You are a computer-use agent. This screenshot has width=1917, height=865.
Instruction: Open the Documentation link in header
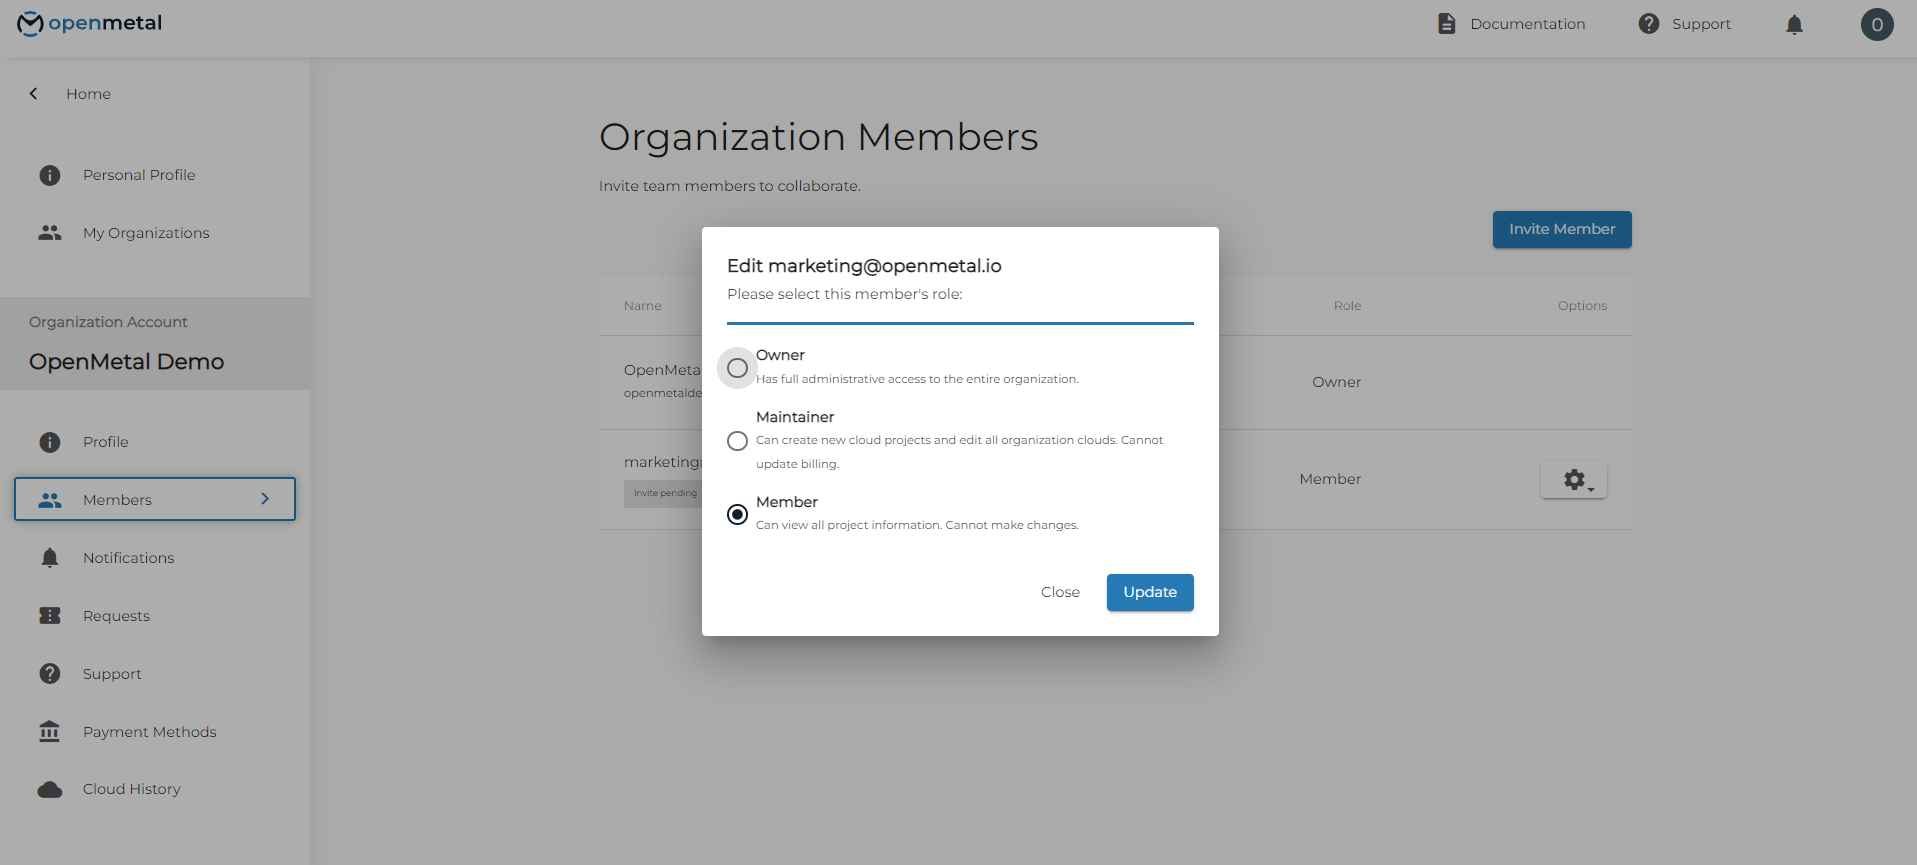[x=1527, y=24]
